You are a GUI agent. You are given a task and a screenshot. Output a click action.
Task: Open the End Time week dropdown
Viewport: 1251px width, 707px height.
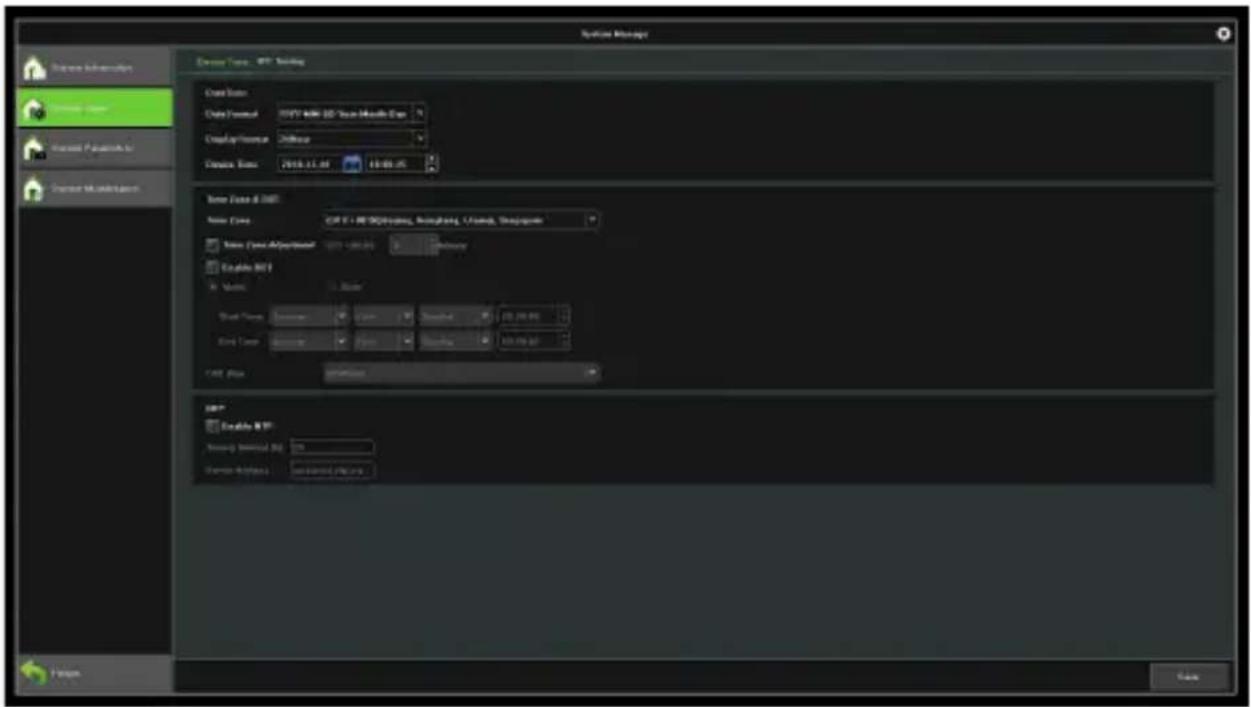(x=383, y=341)
